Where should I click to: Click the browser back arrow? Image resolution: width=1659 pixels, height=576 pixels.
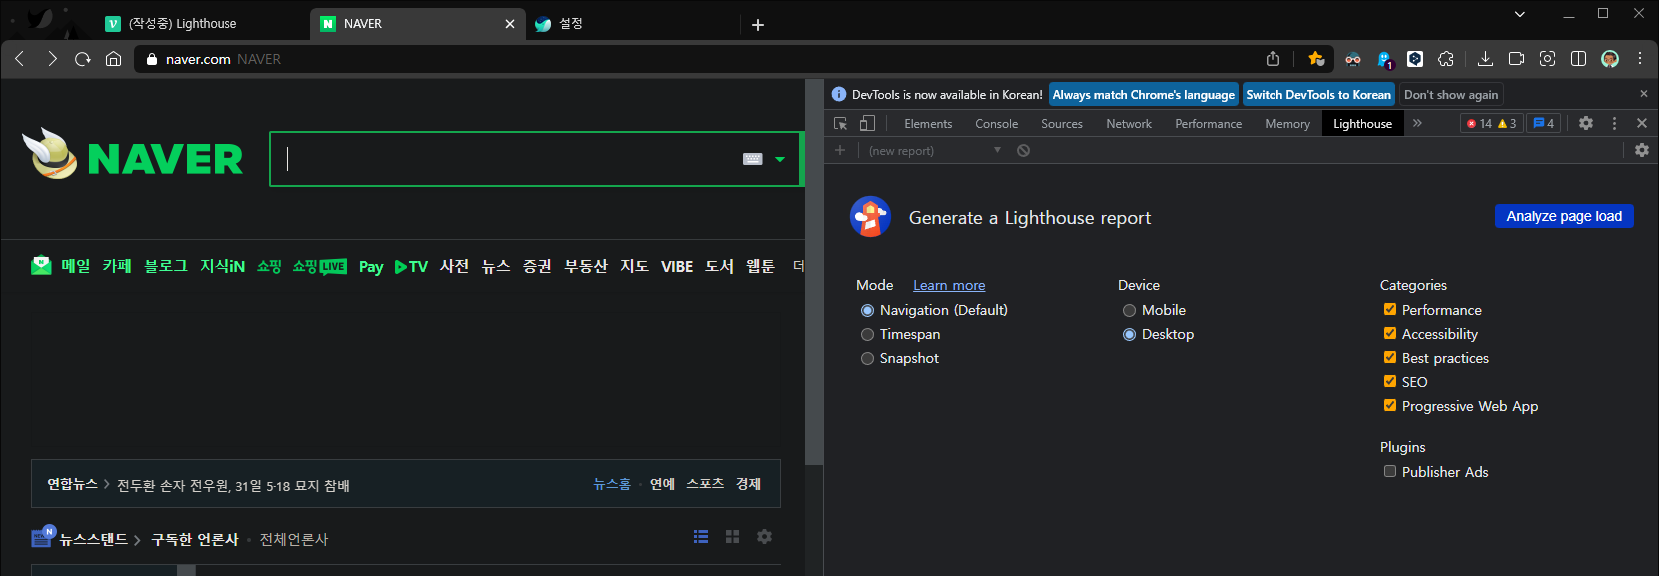(x=20, y=59)
